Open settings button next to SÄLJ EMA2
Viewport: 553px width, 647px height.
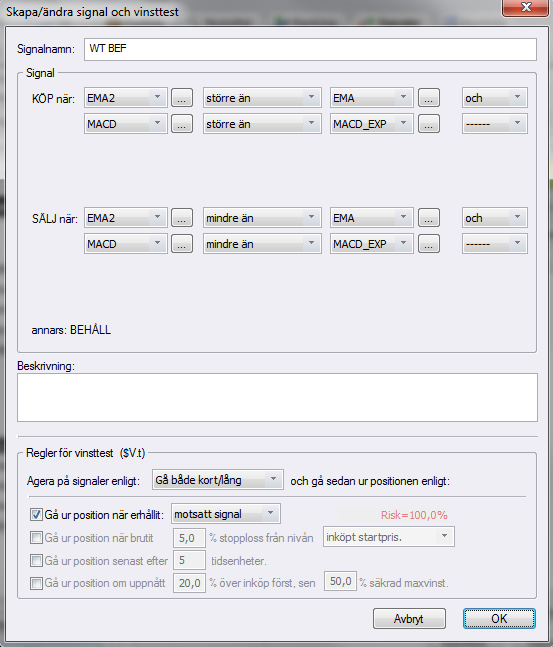coord(182,217)
